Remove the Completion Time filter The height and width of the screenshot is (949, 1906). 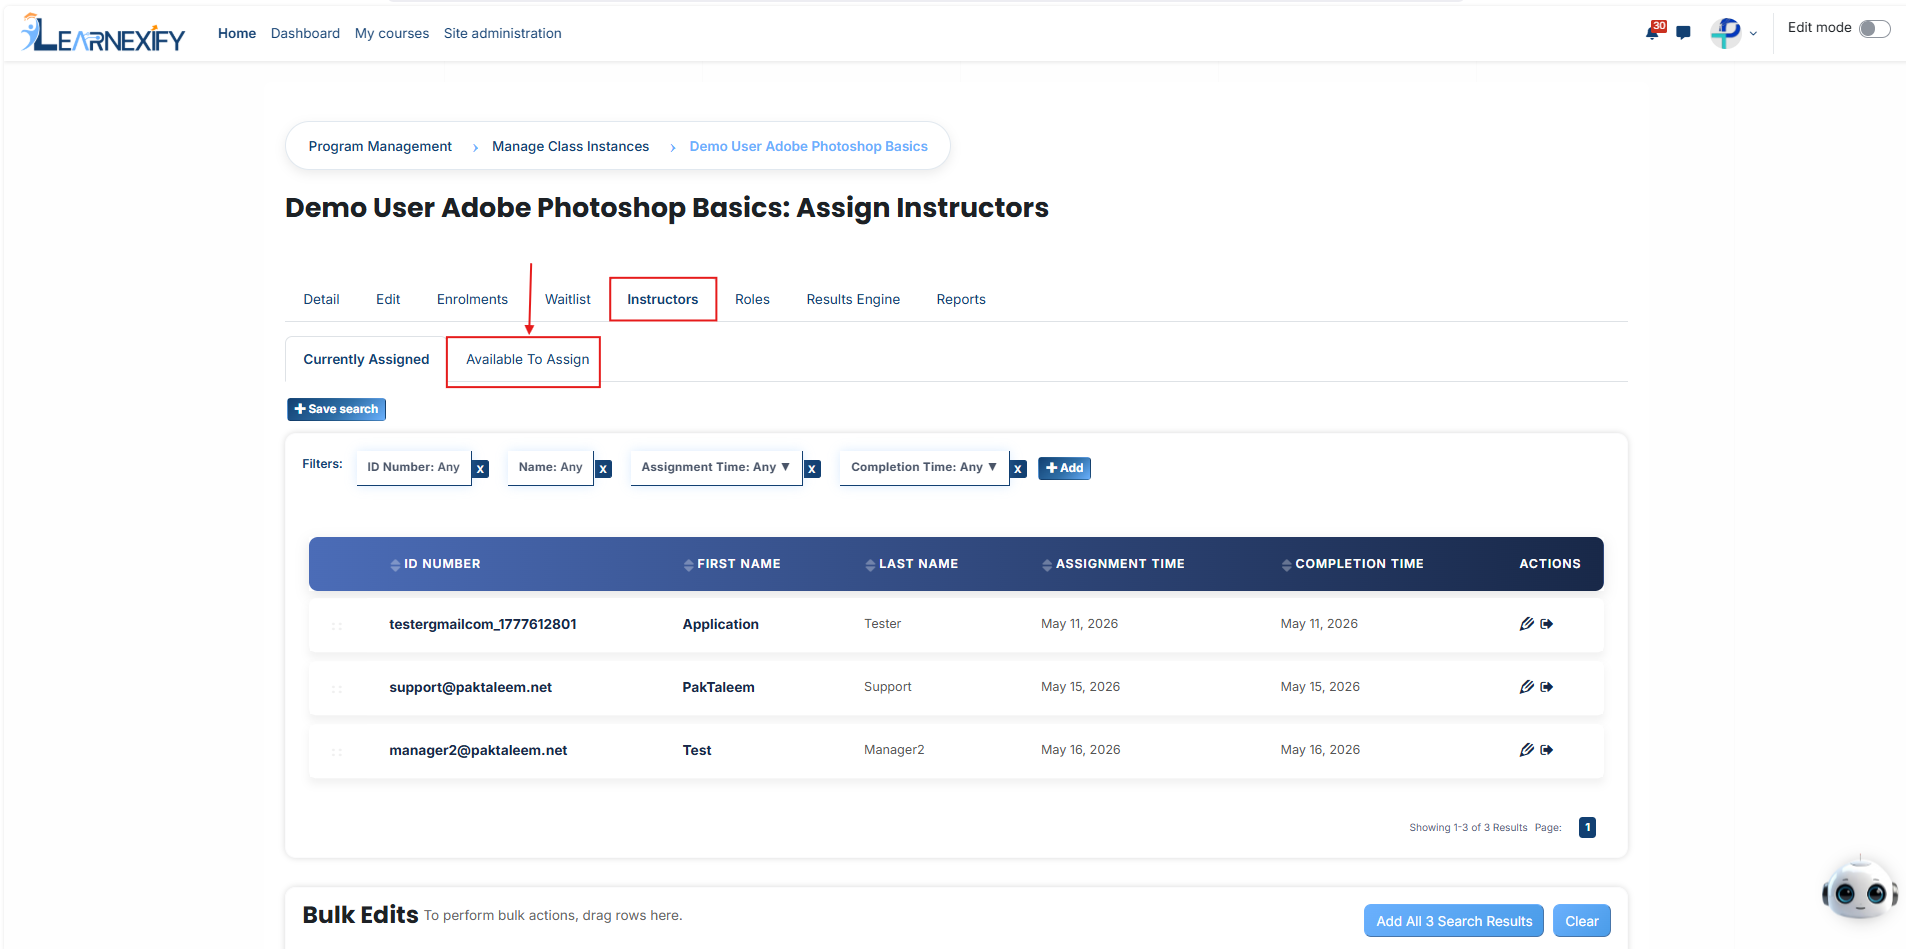(x=1018, y=468)
